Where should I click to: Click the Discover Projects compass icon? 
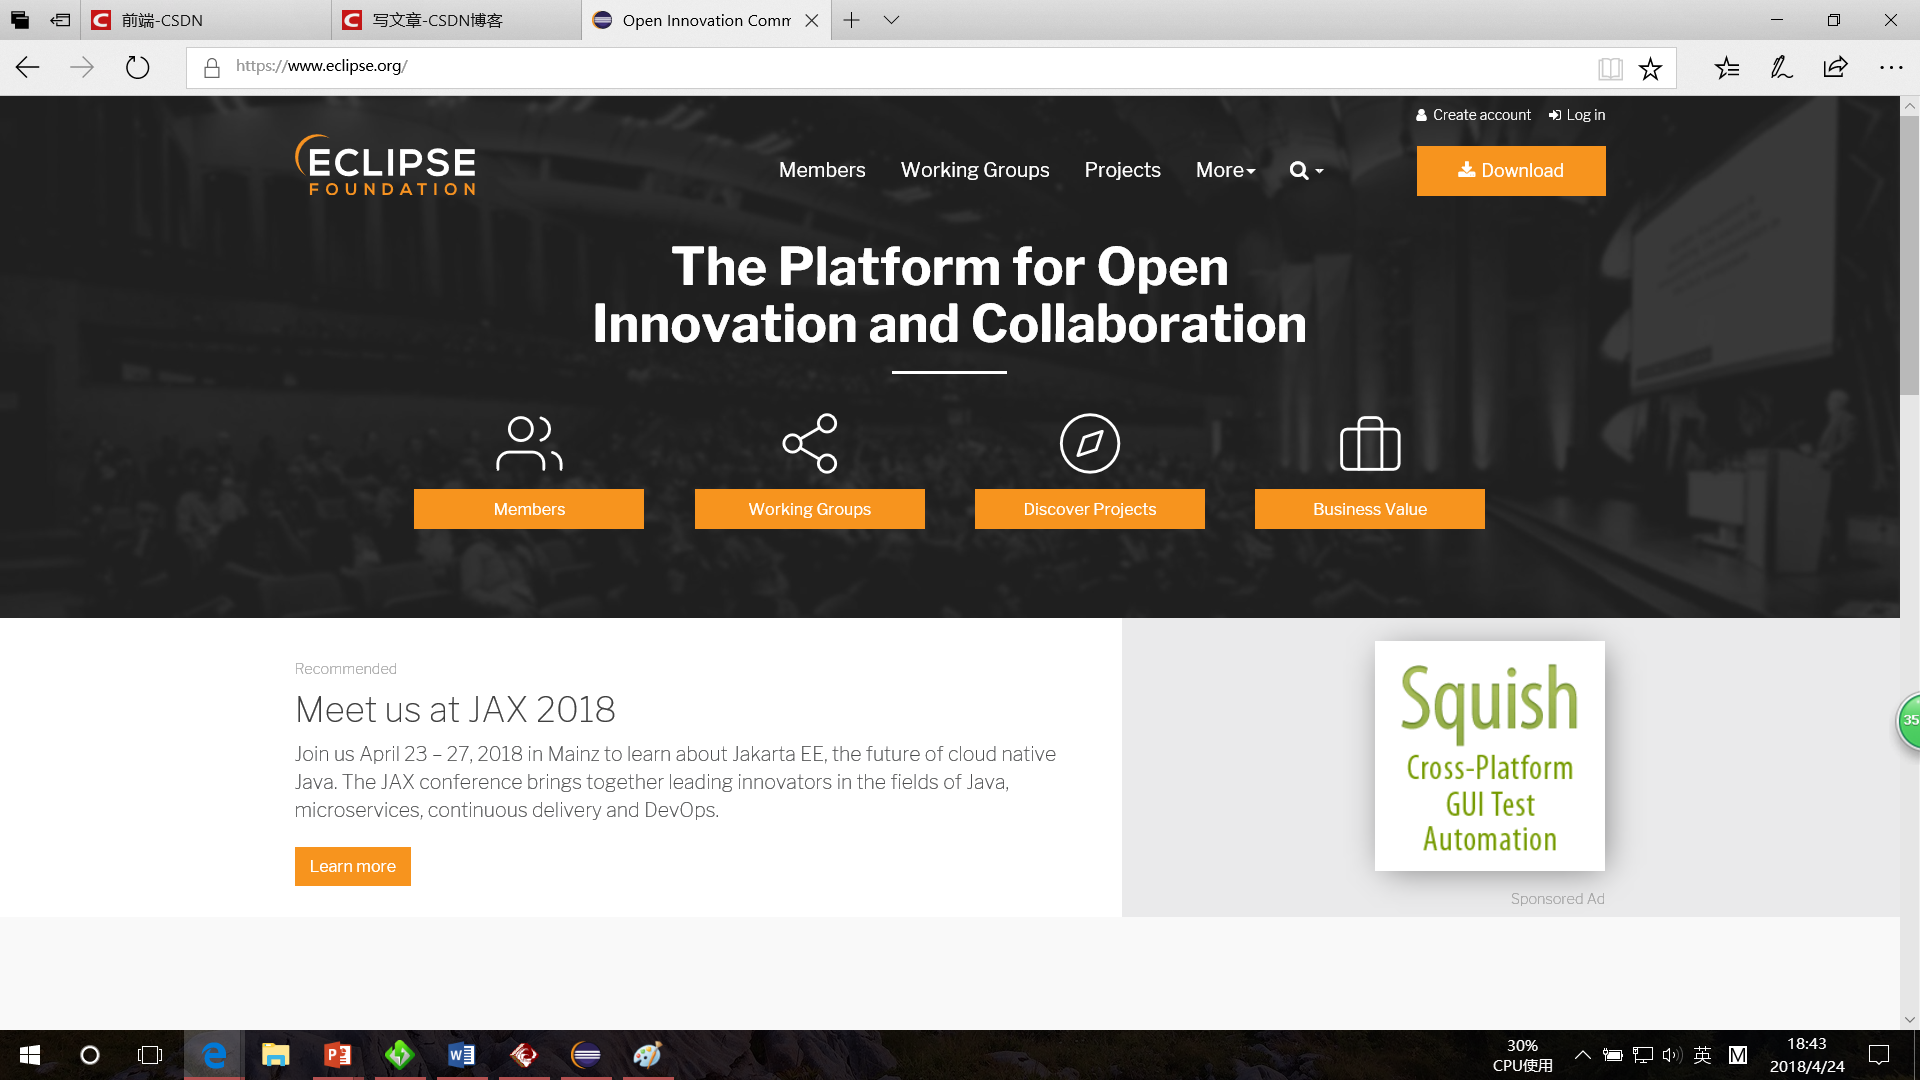(x=1089, y=443)
